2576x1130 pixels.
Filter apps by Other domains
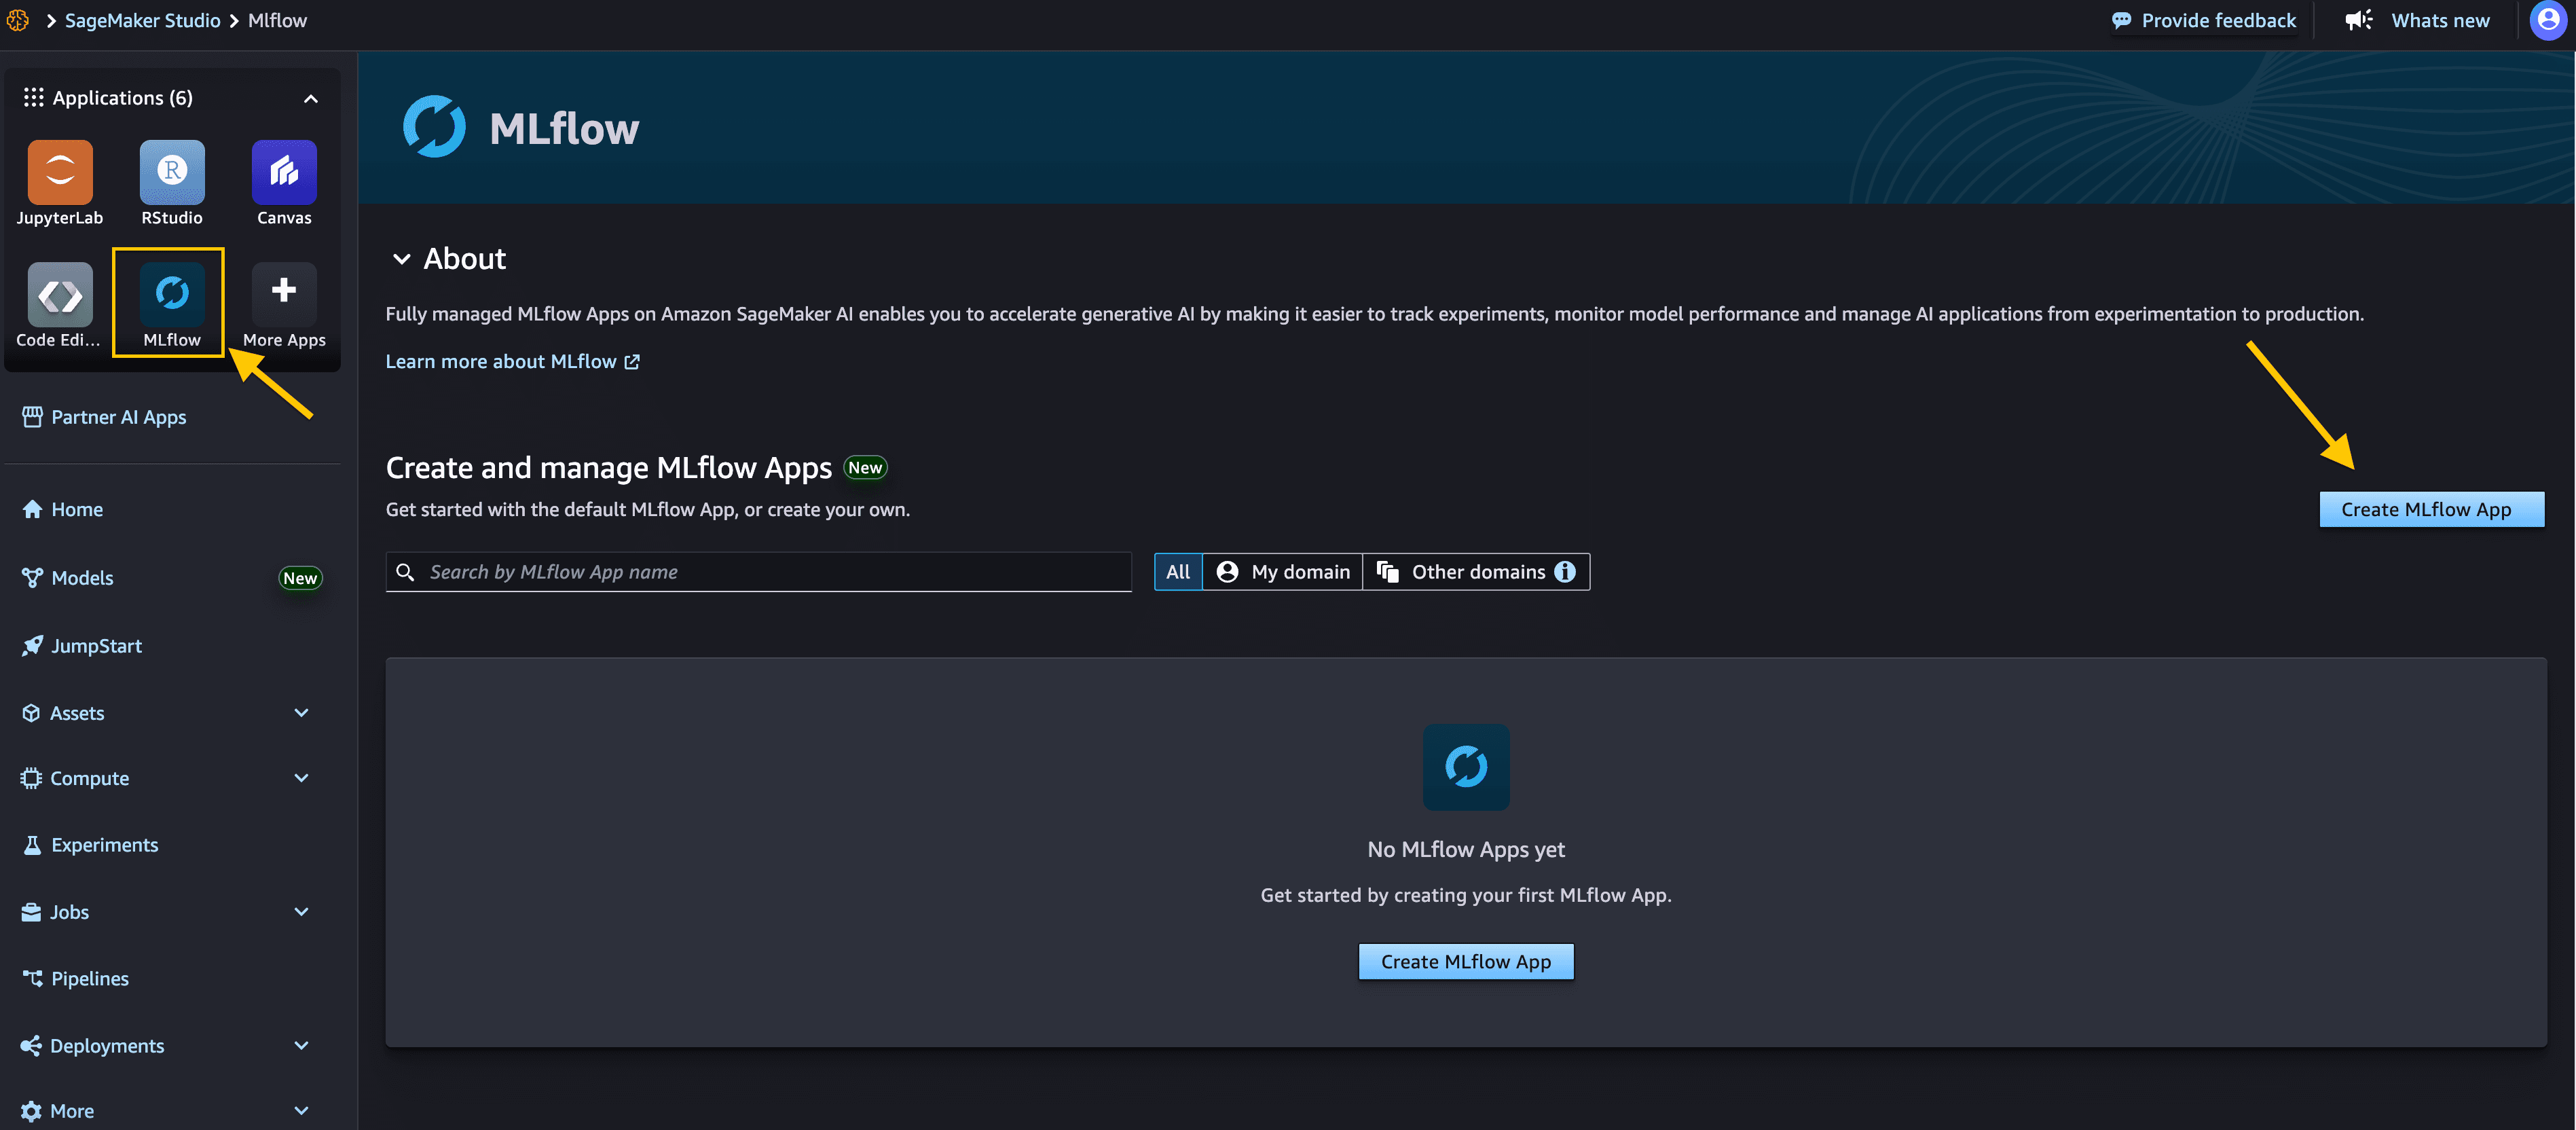(1476, 571)
